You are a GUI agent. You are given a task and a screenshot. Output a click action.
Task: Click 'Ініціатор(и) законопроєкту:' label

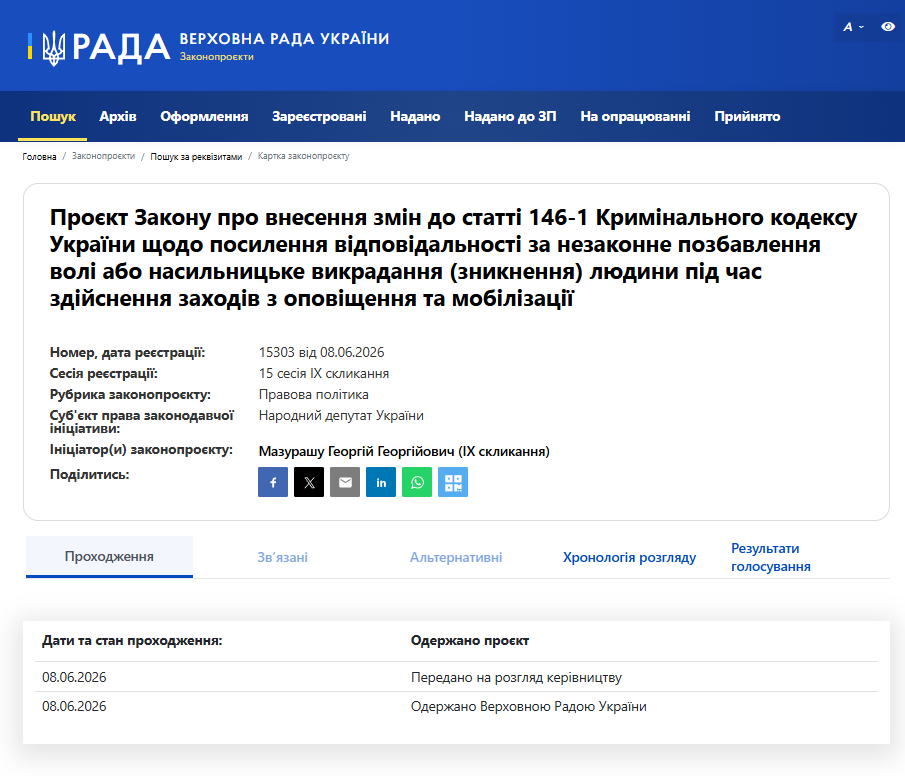point(141,450)
